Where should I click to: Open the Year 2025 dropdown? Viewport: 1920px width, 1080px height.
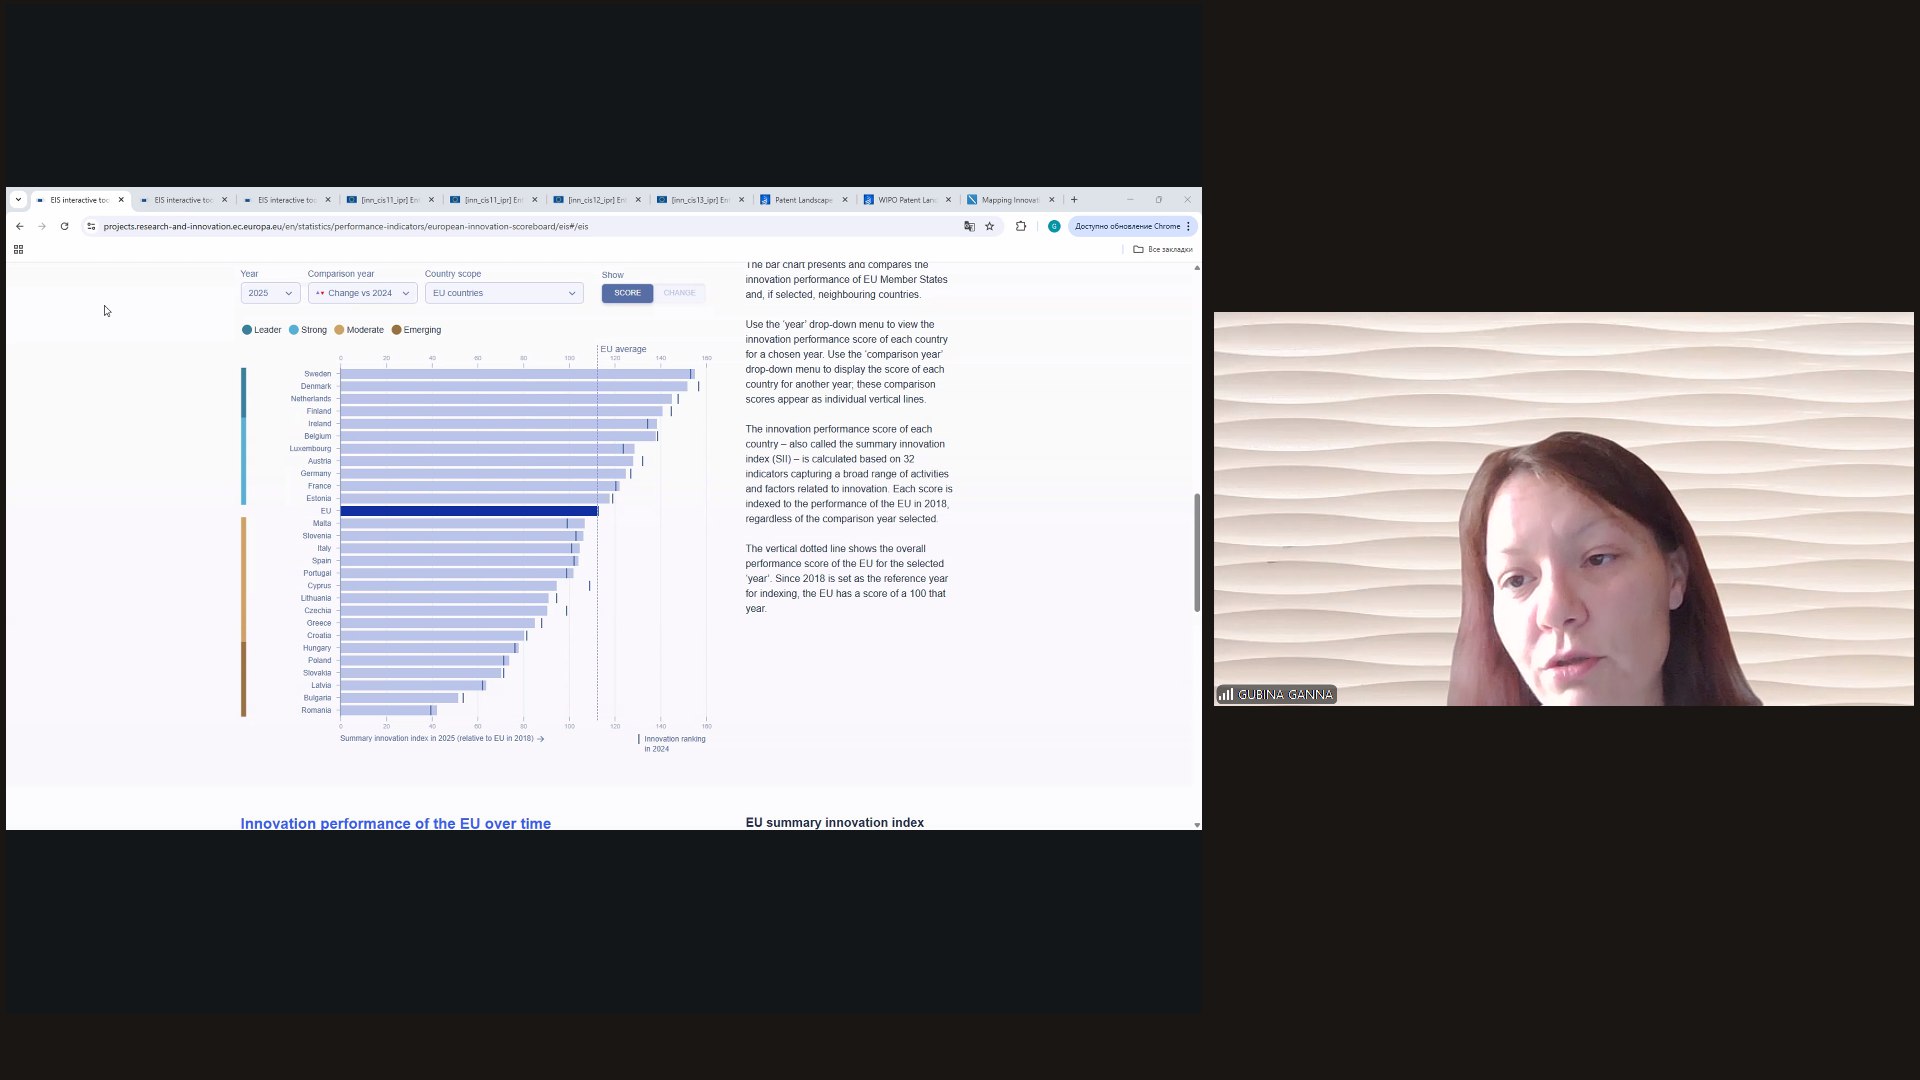270,293
